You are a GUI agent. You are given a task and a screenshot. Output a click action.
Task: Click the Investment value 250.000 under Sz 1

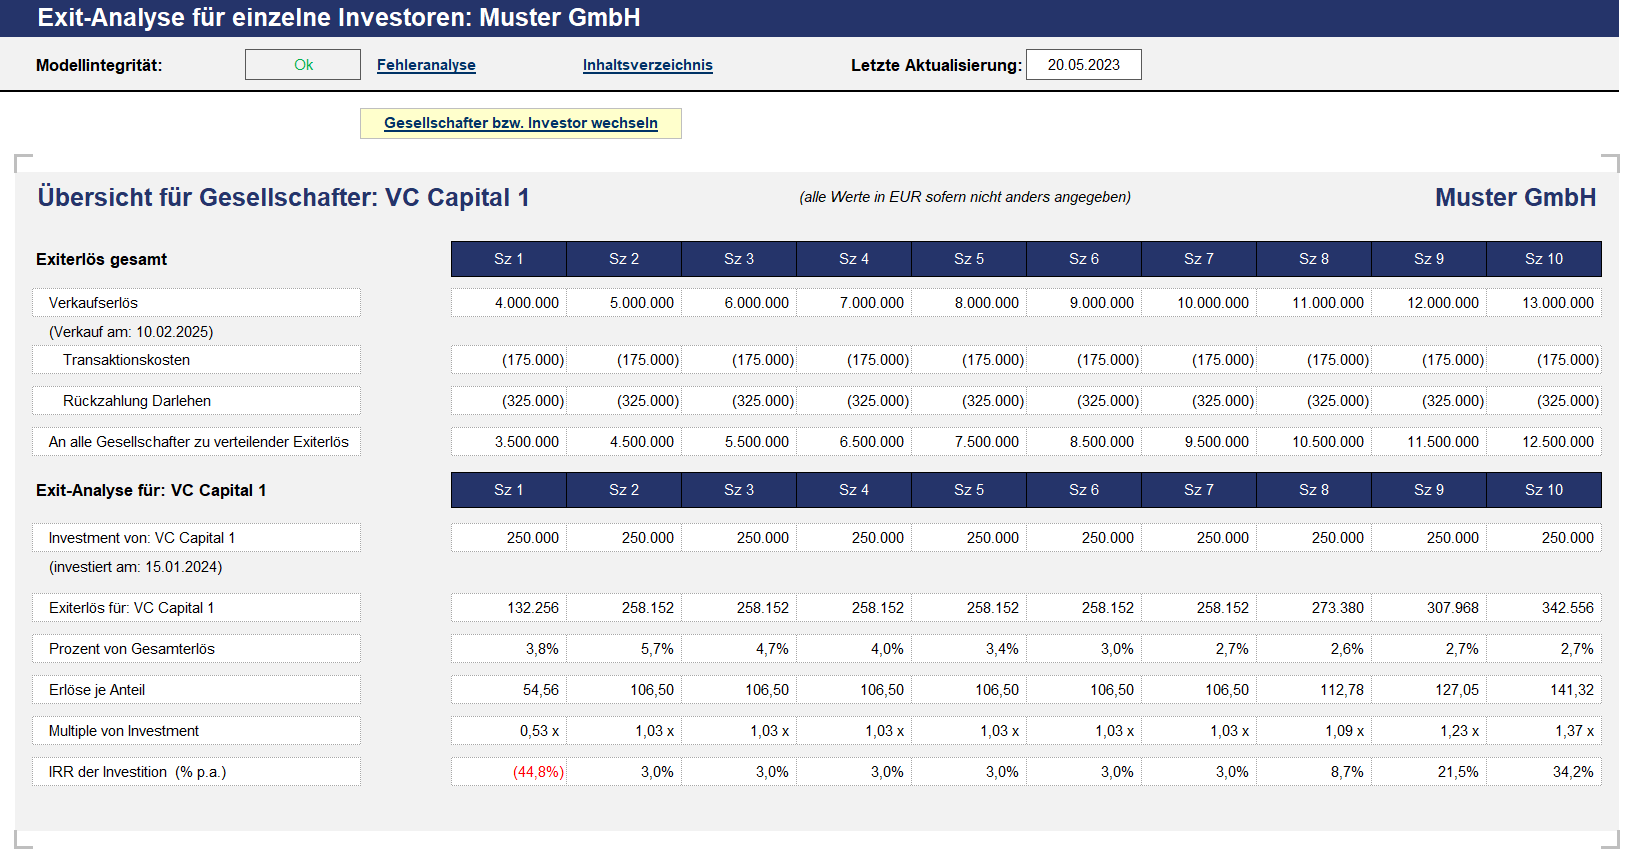point(509,538)
